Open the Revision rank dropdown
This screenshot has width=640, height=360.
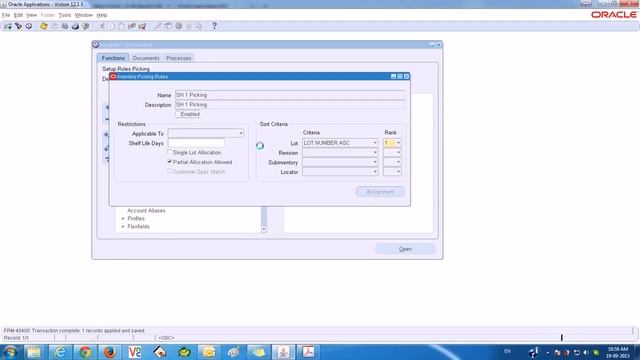[x=398, y=153]
